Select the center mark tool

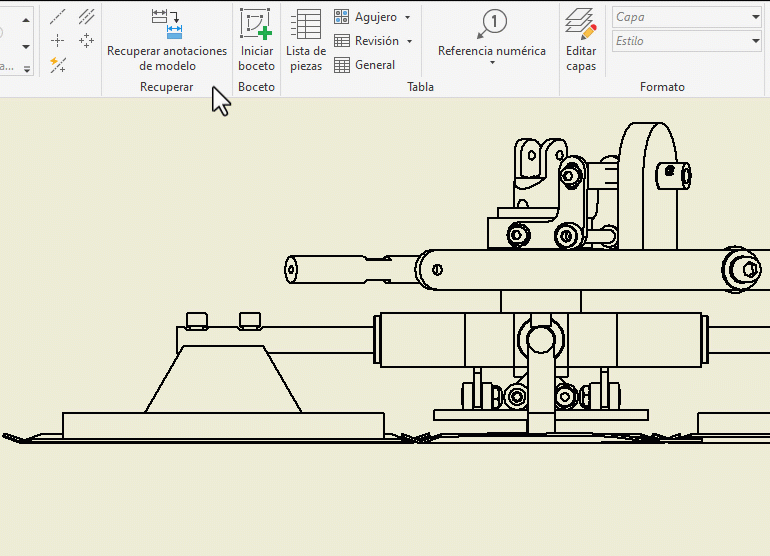coord(58,40)
